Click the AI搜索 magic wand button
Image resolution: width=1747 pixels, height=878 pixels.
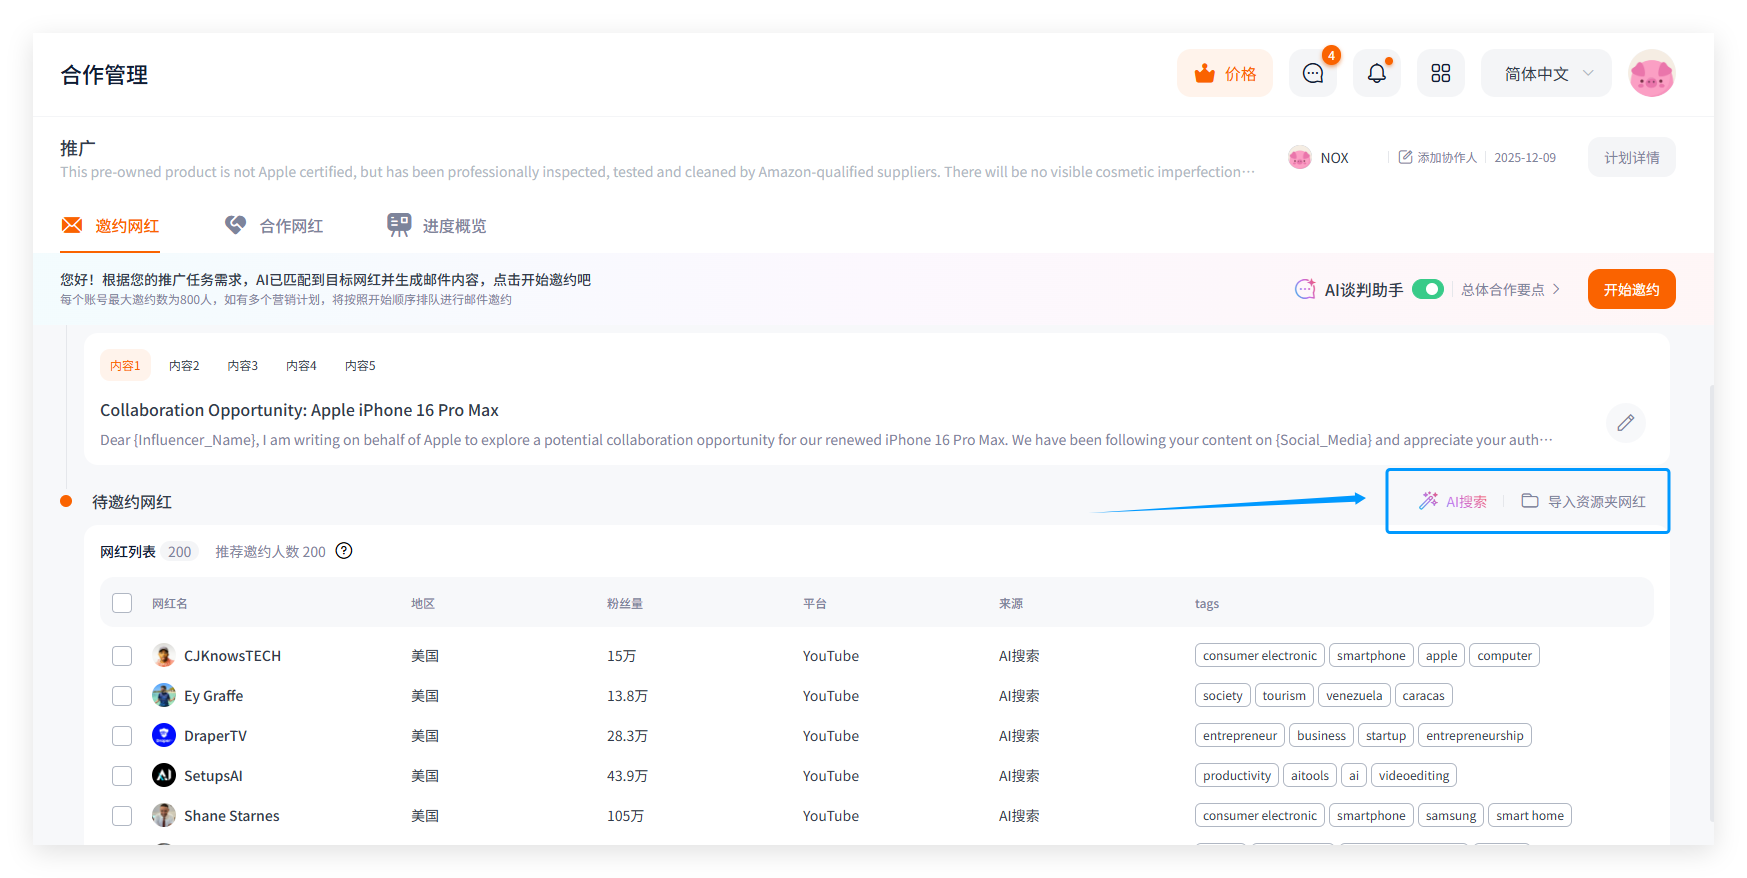coord(1453,501)
